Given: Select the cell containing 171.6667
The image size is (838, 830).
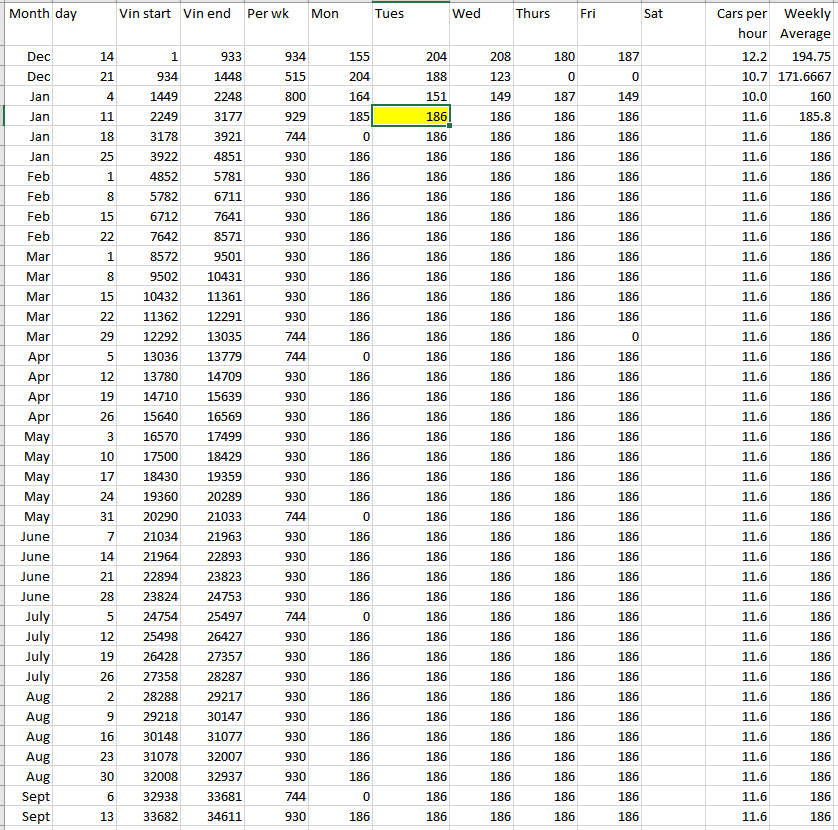Looking at the screenshot, I should coord(805,77).
